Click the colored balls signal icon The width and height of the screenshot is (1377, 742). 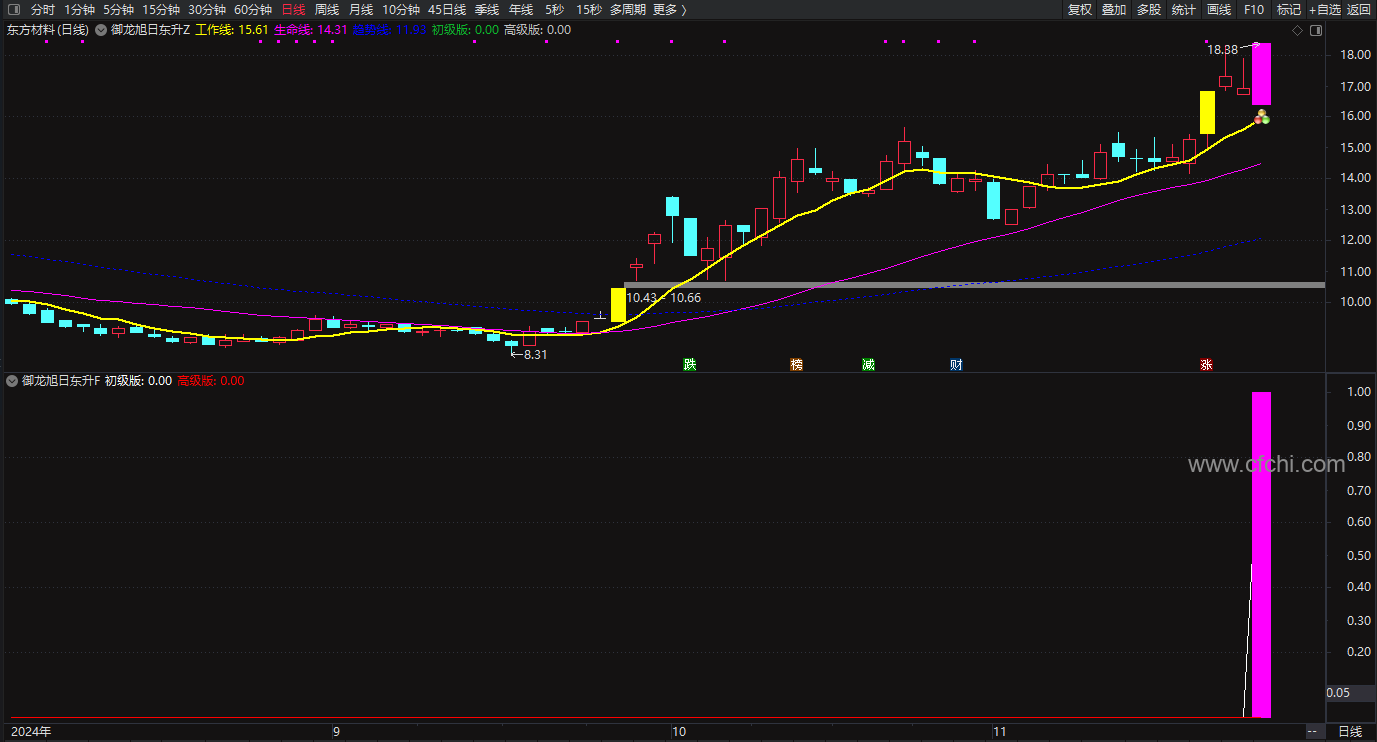click(1262, 118)
